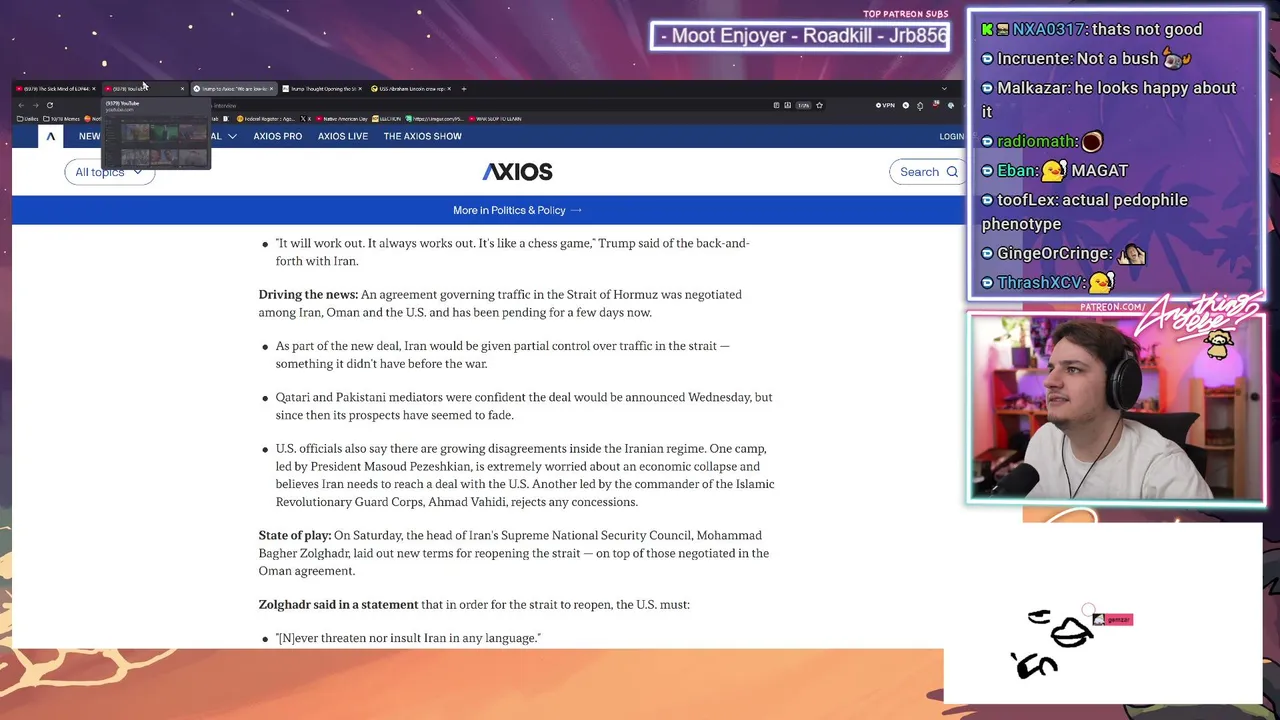Open the Federal Register bookmark
Image resolution: width=1280 pixels, height=720 pixels.
[x=267, y=119]
